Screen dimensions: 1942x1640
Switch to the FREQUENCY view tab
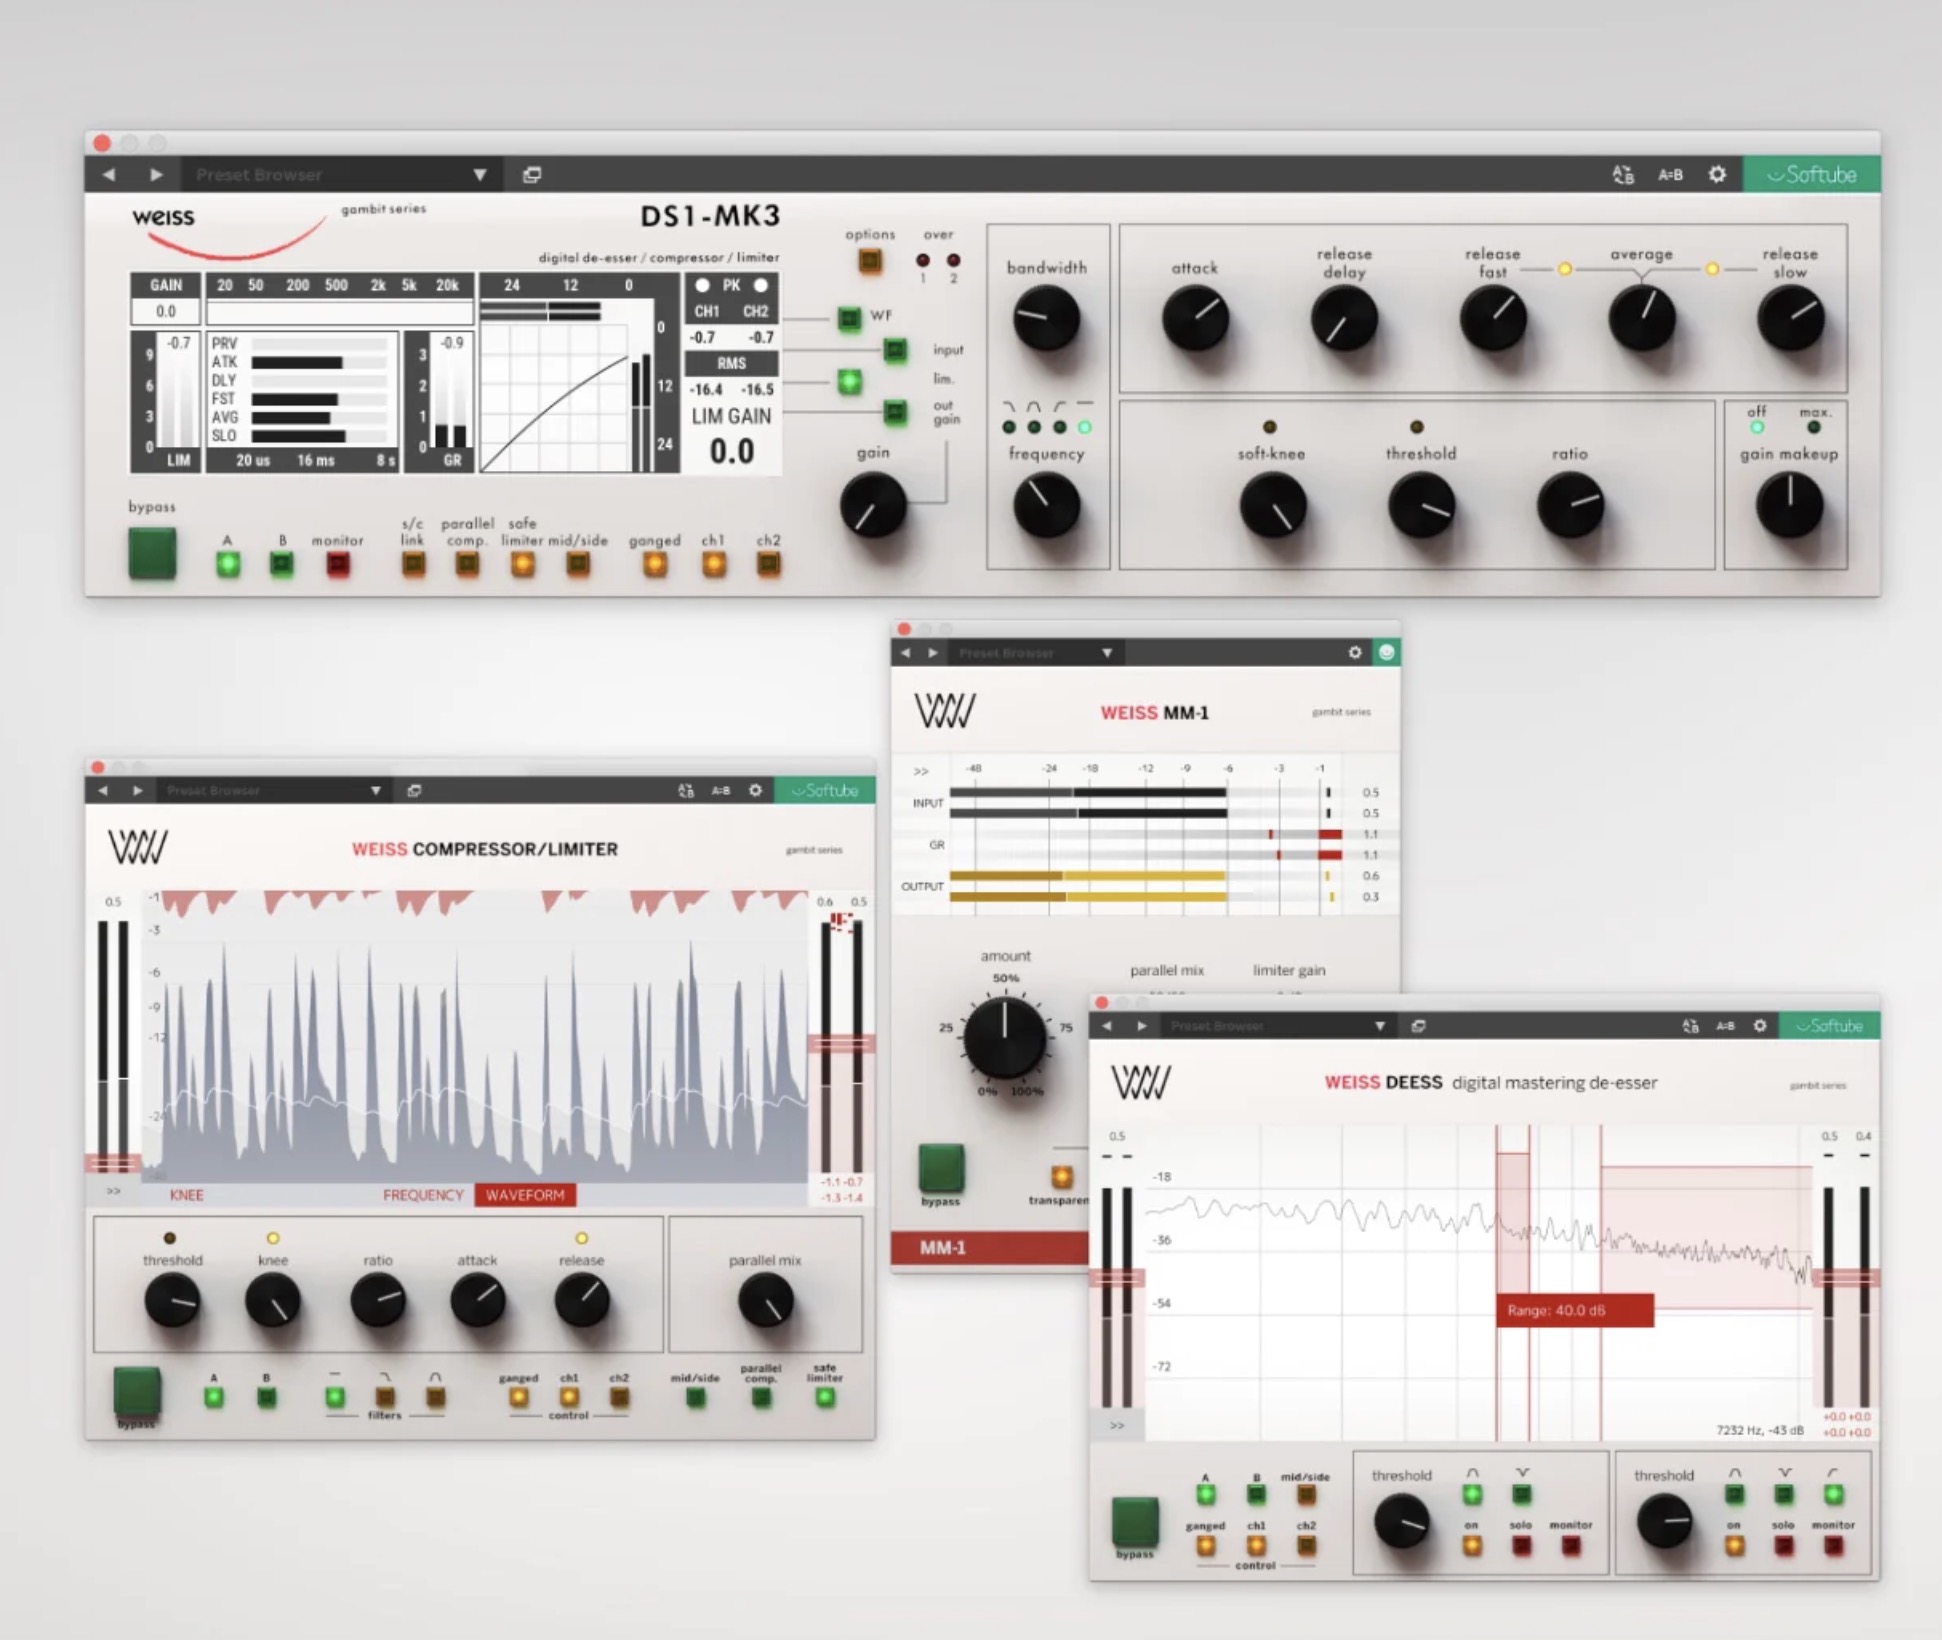[423, 1195]
